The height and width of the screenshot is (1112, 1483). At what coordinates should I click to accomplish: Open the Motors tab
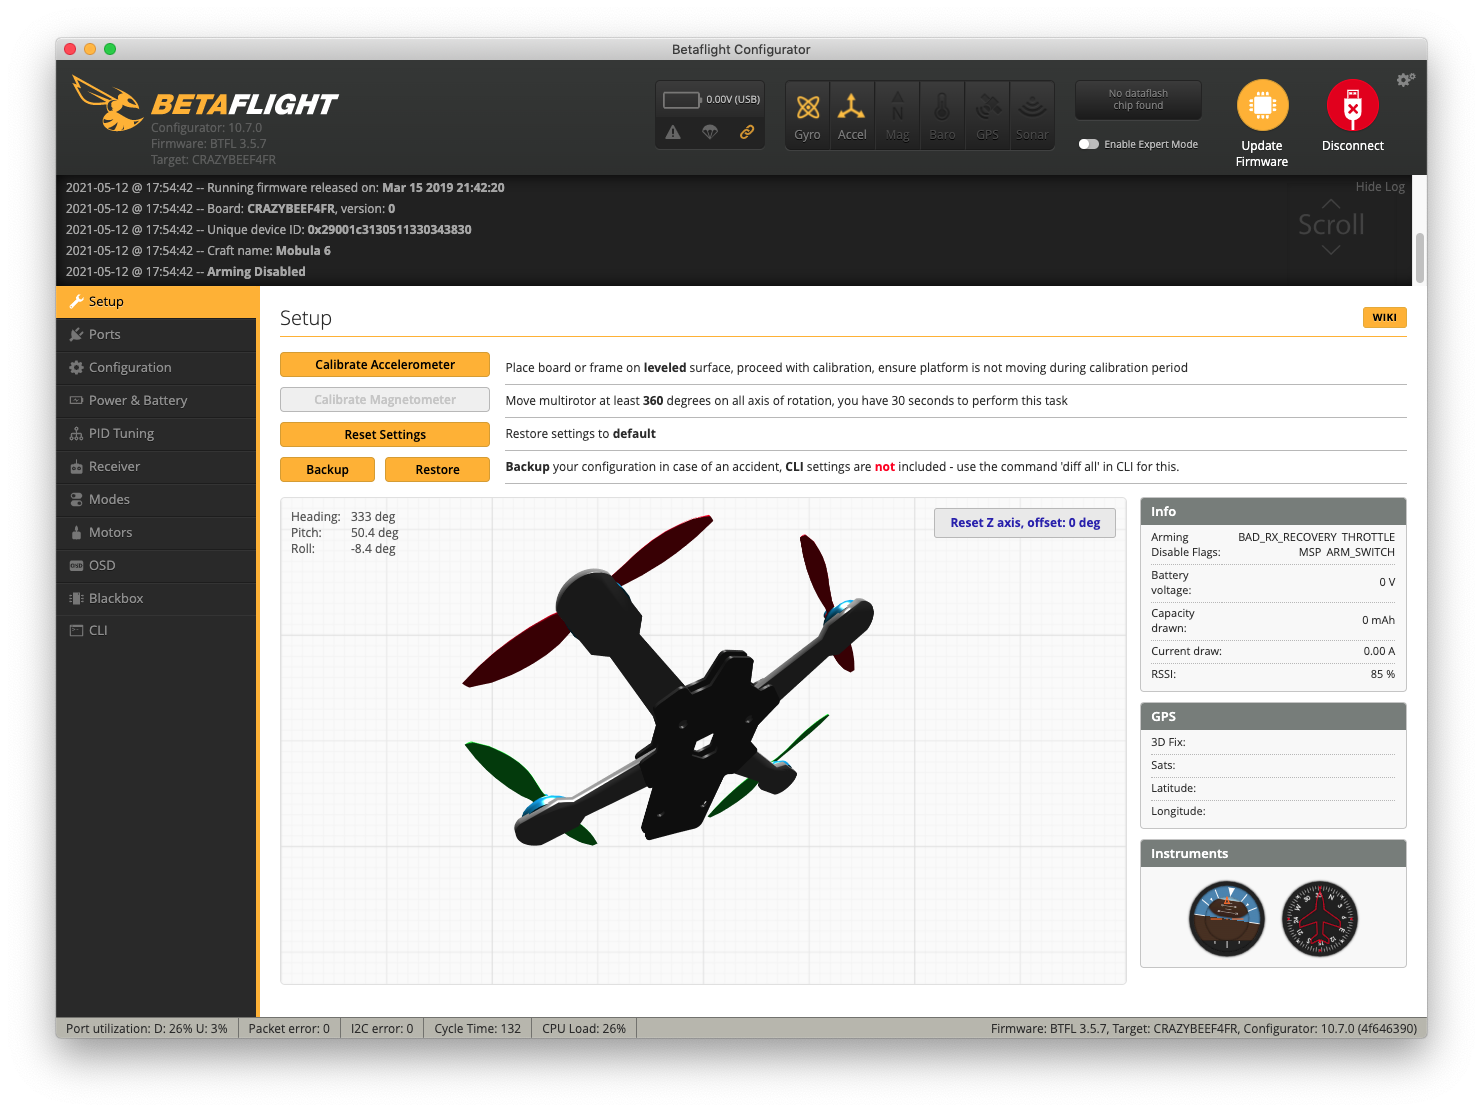point(156,533)
